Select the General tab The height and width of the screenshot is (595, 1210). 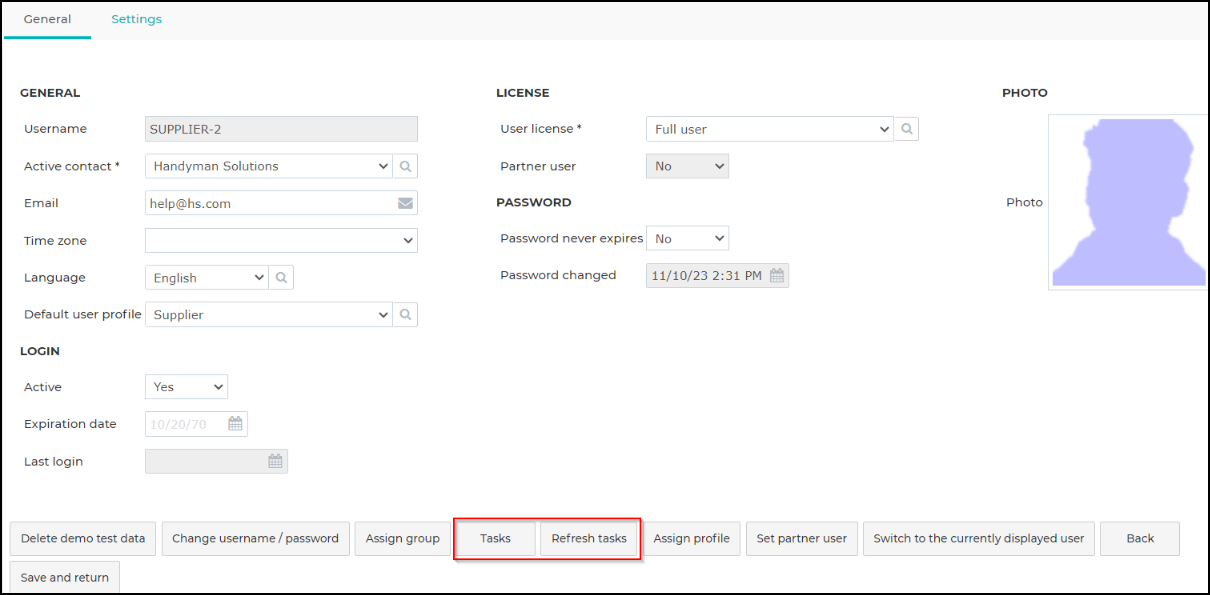47,19
